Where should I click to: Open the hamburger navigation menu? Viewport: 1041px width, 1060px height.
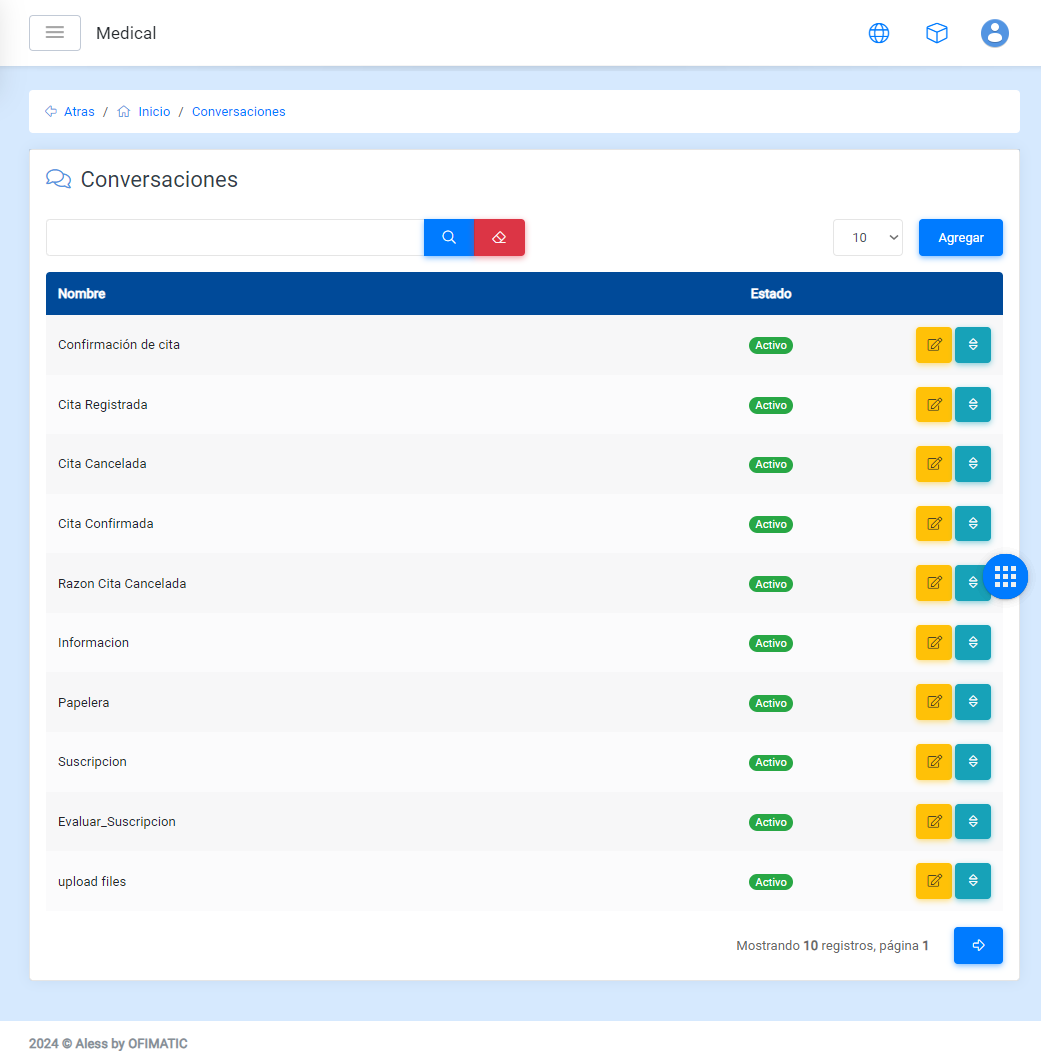(x=55, y=33)
